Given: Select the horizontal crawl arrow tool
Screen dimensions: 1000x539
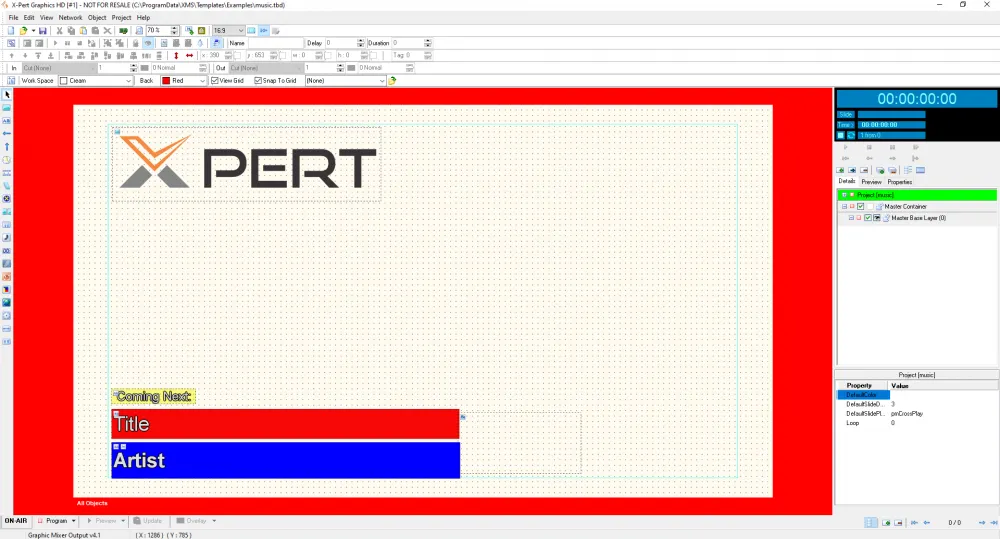Looking at the screenshot, I should (7, 133).
